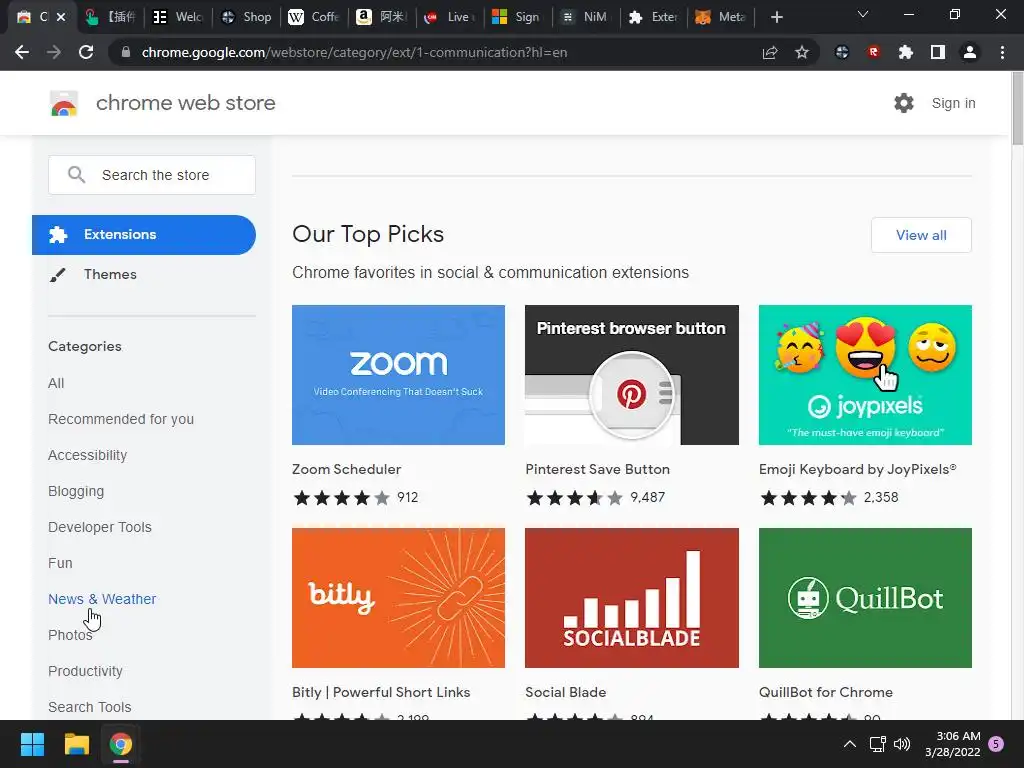1024x768 pixels.
Task: Open File Explorer from the taskbar
Action: [x=76, y=744]
